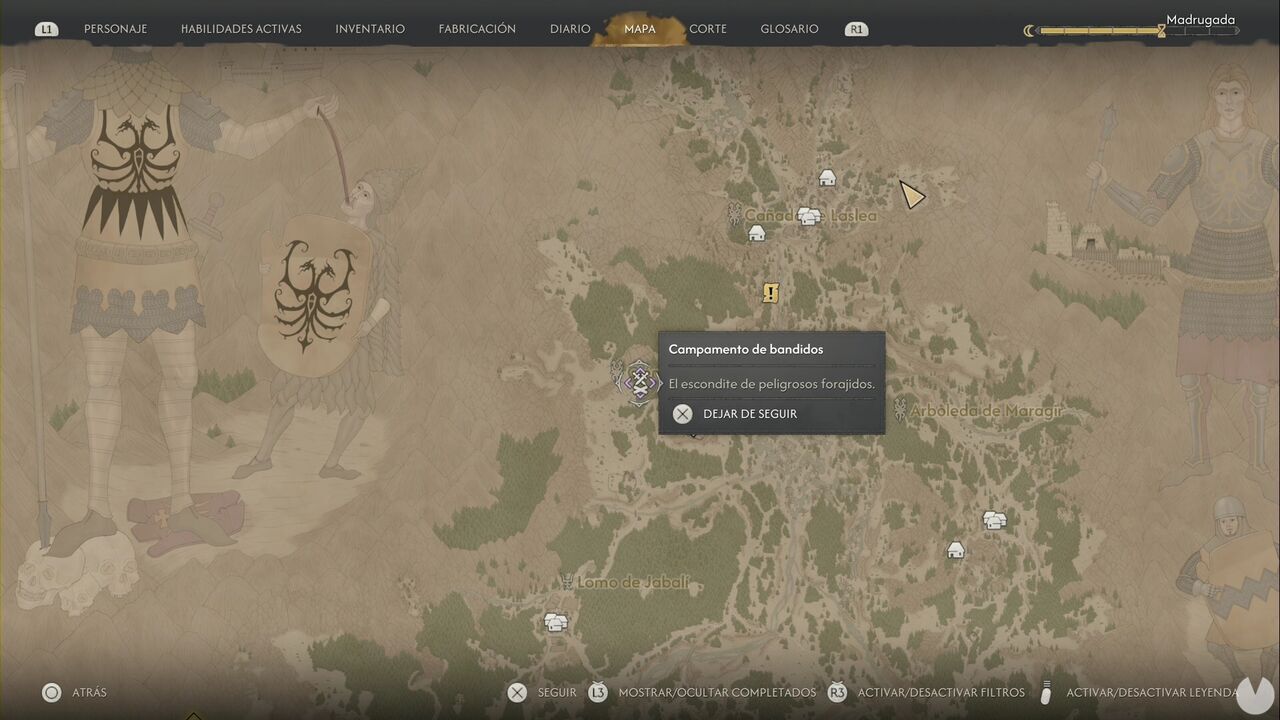Click the antler icon beside Arboleda de Maragir
Image resolution: width=1280 pixels, height=720 pixels.
[x=899, y=409]
